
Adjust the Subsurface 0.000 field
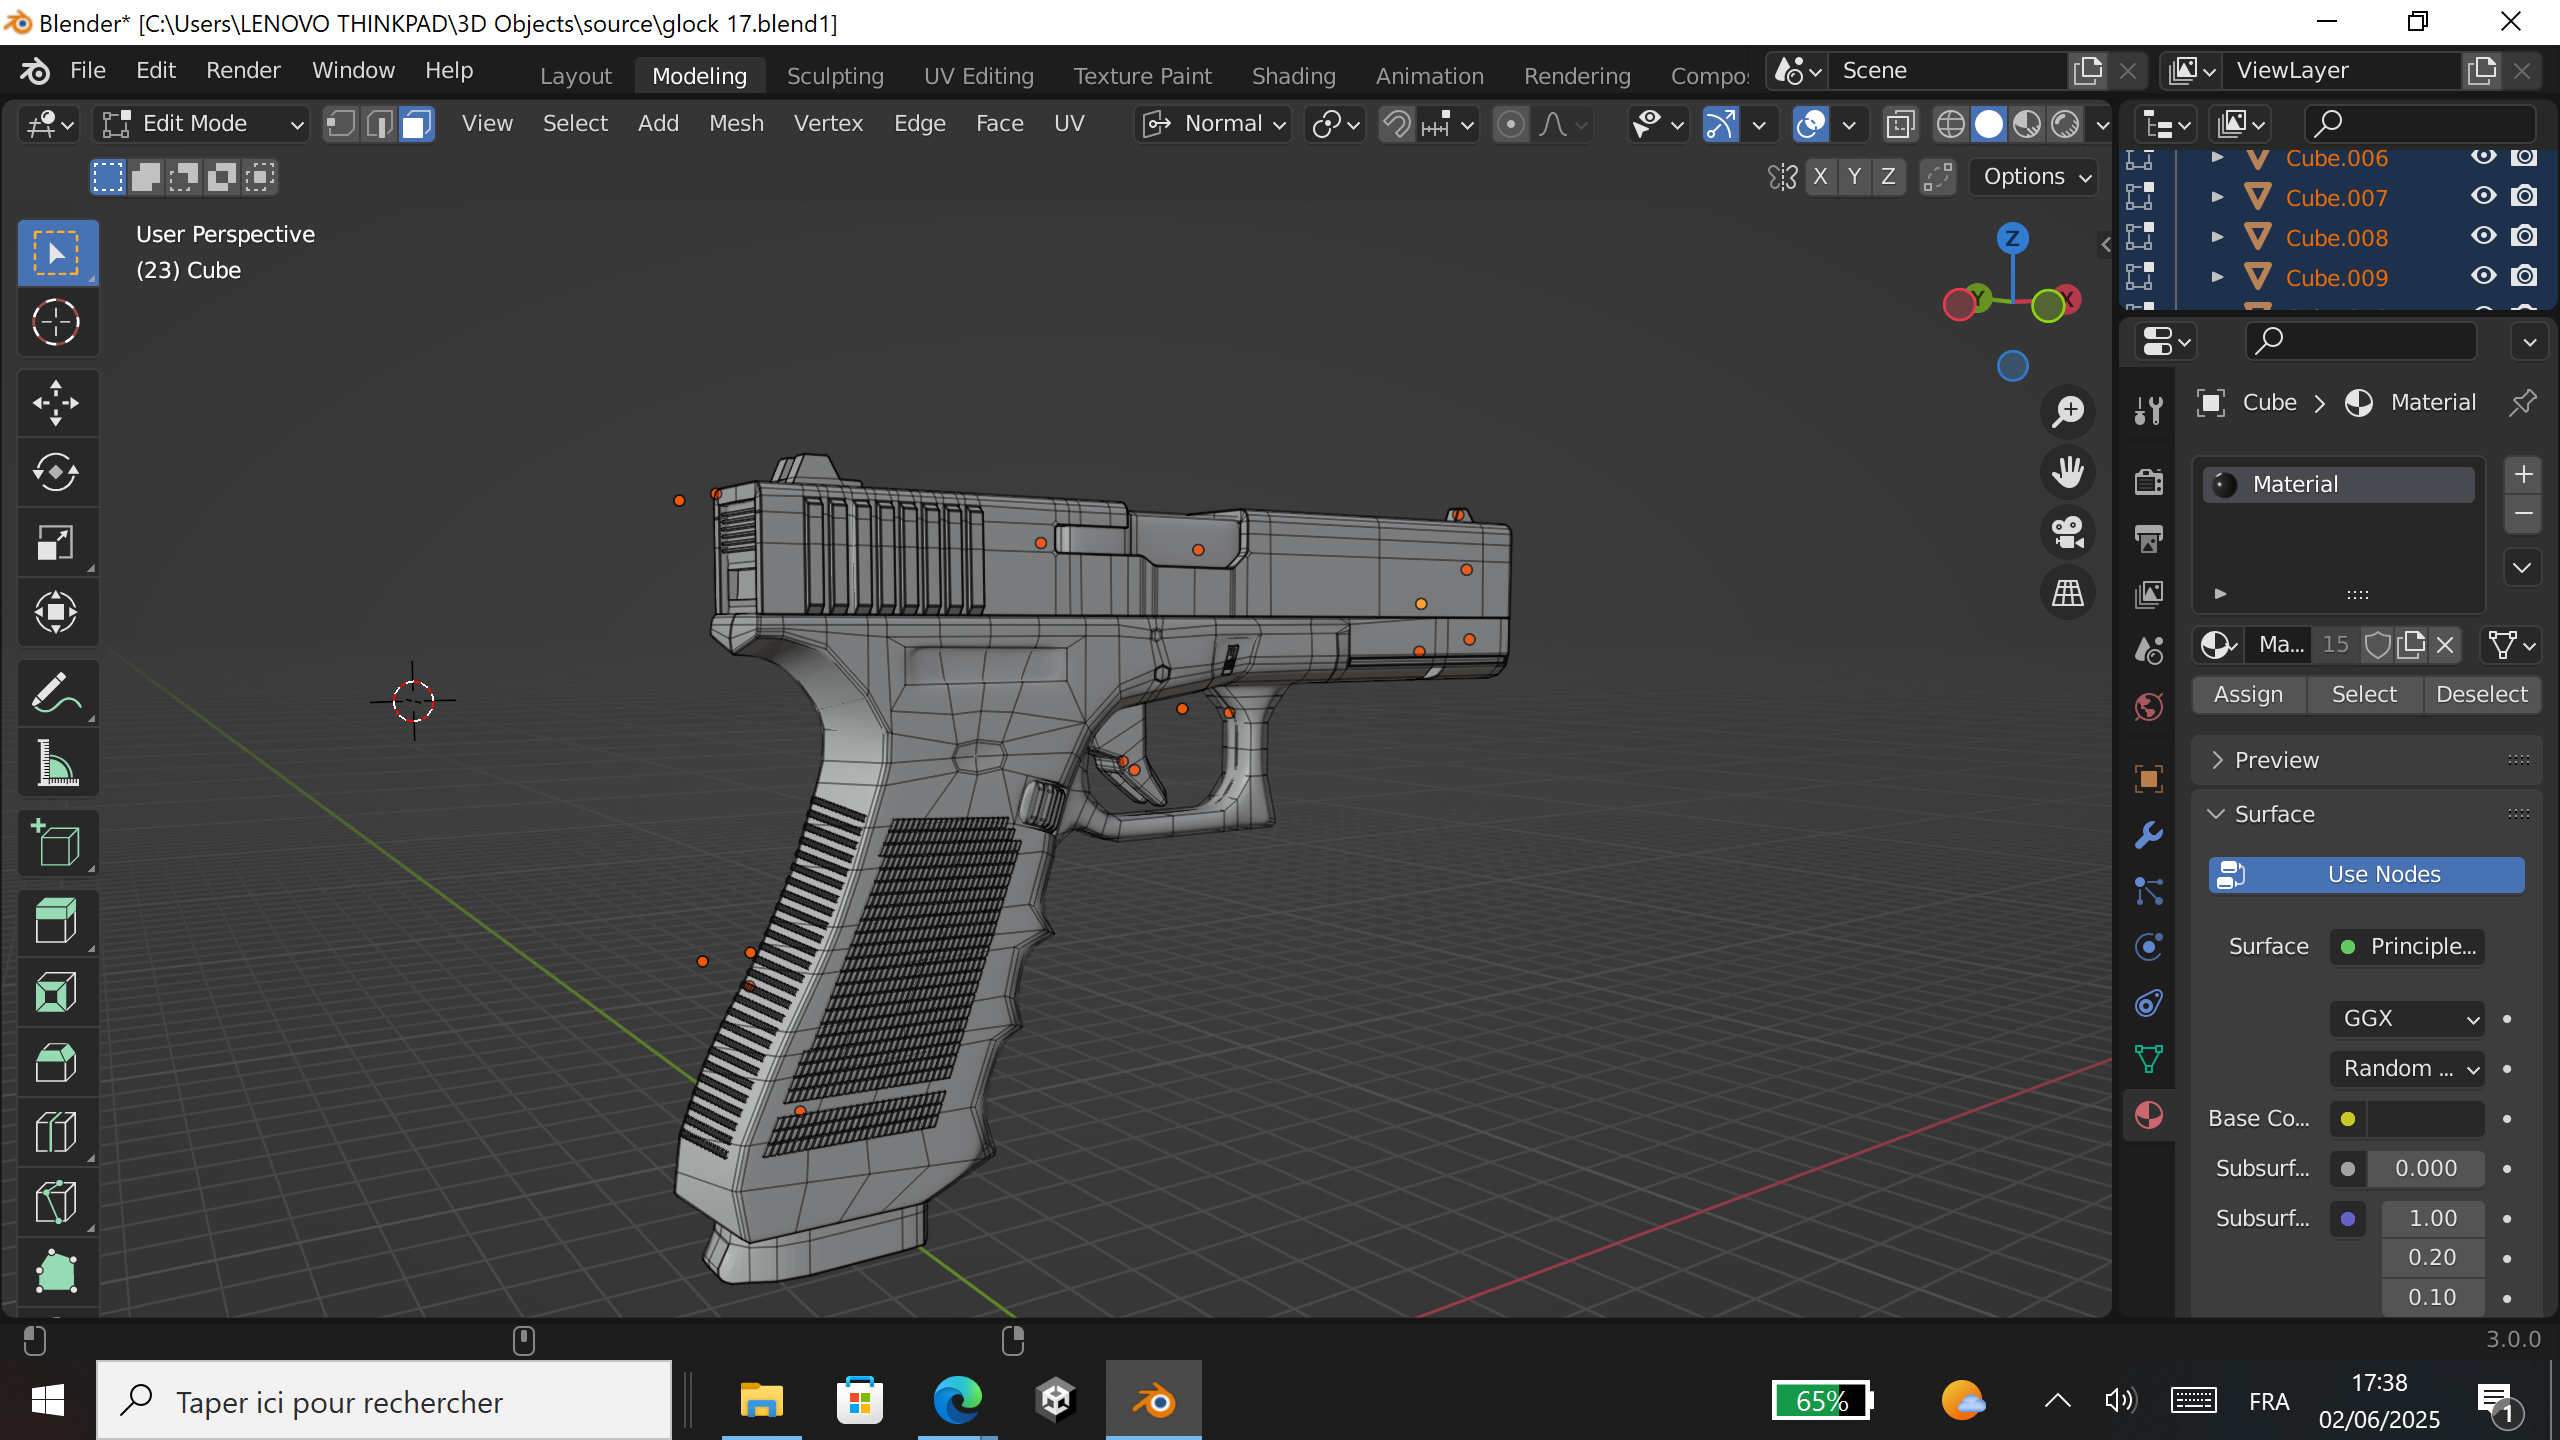pos(2424,1168)
